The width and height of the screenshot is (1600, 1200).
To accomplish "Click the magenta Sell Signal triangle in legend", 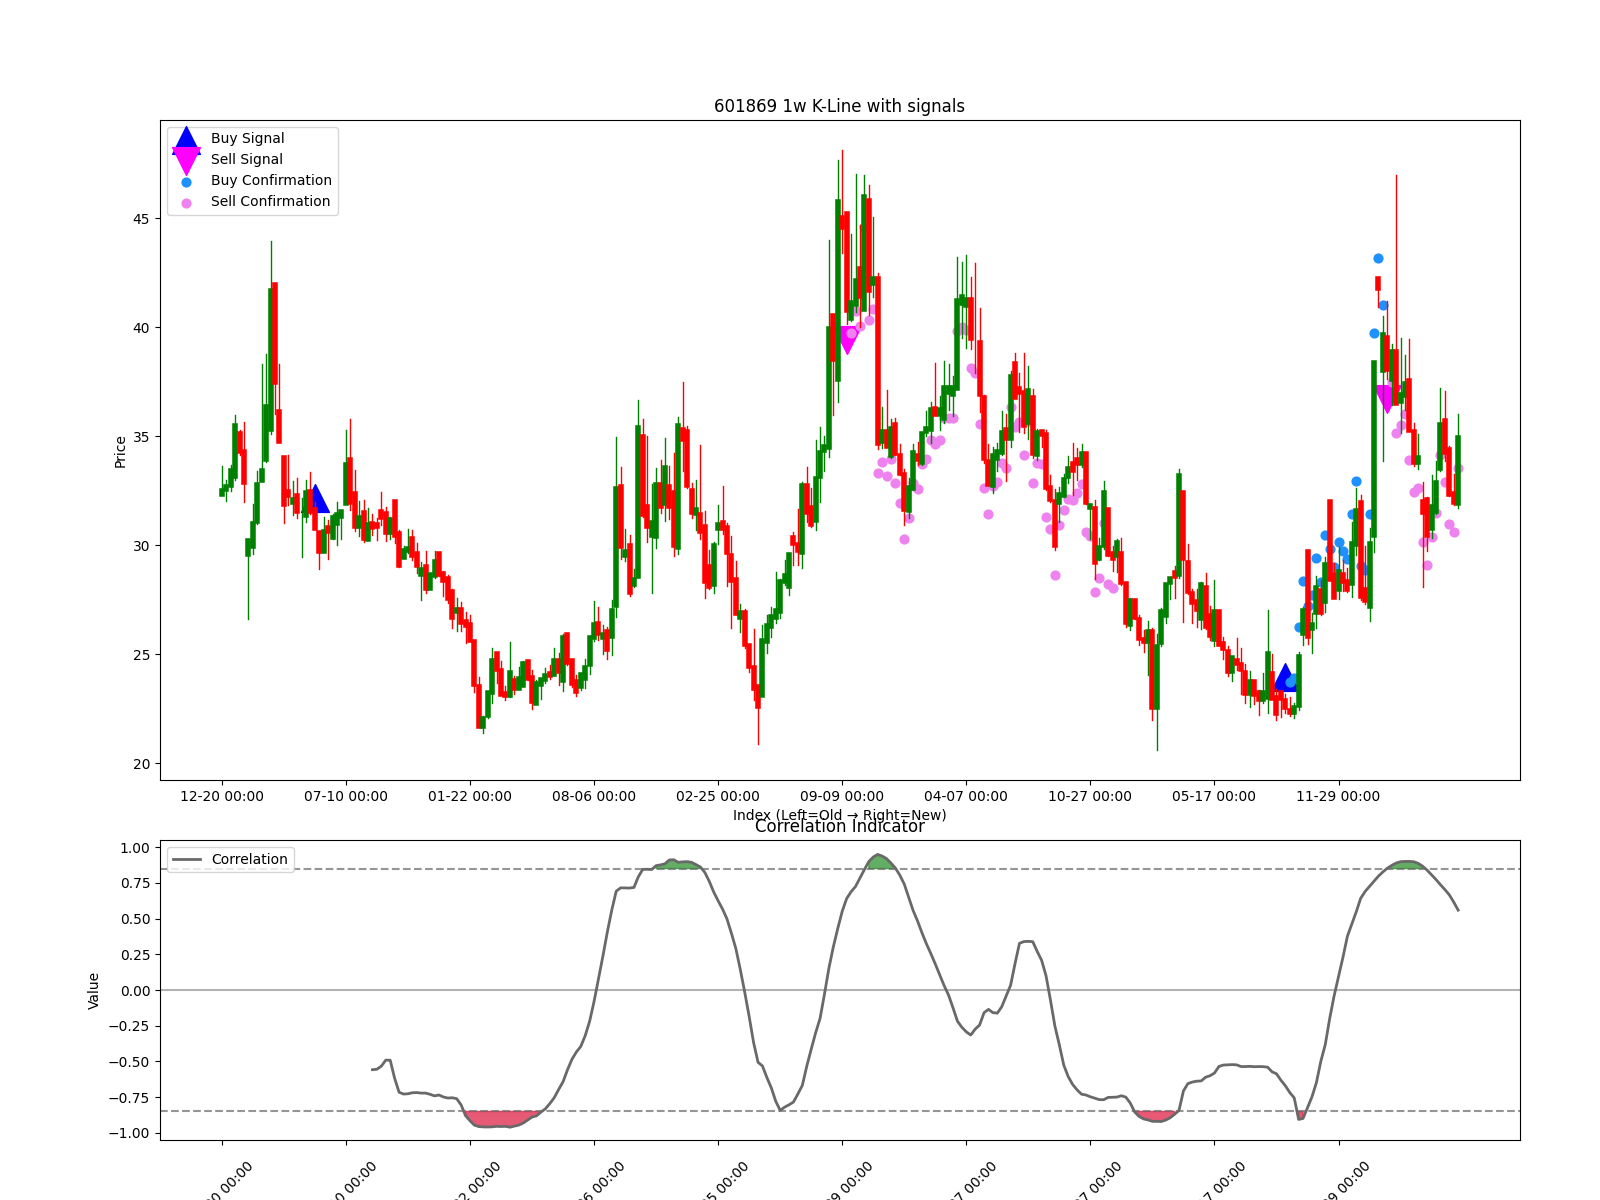I will pyautogui.click(x=186, y=160).
